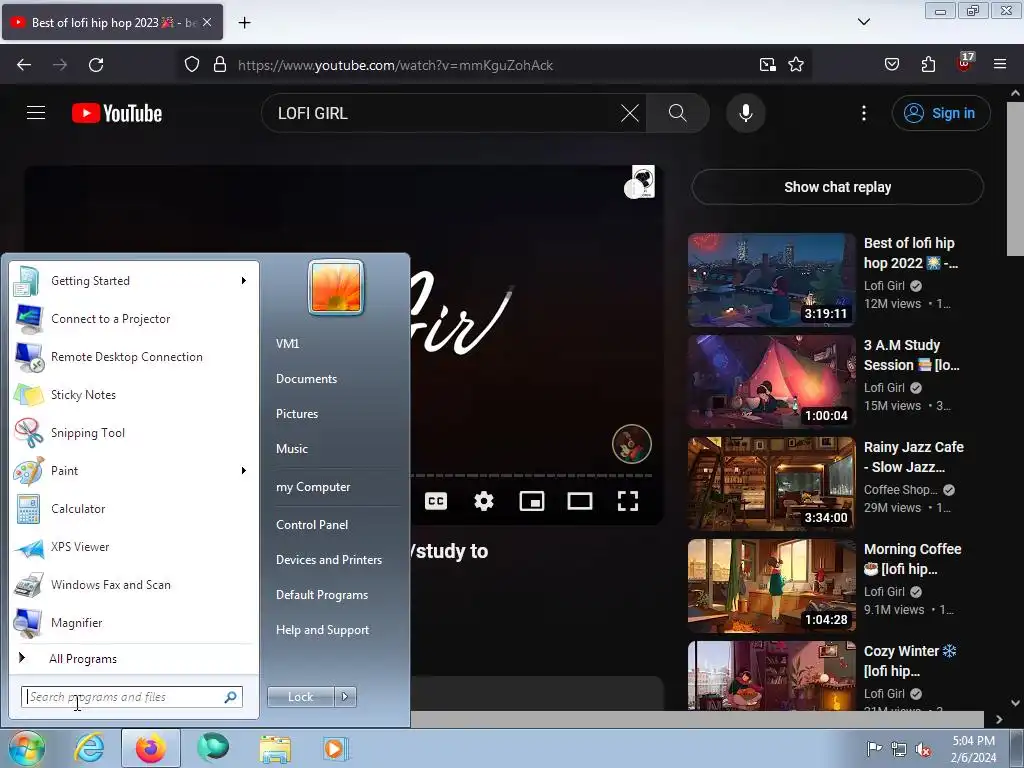The image size is (1024, 768).
Task: Open new browser tab with plus
Action: [x=244, y=23]
